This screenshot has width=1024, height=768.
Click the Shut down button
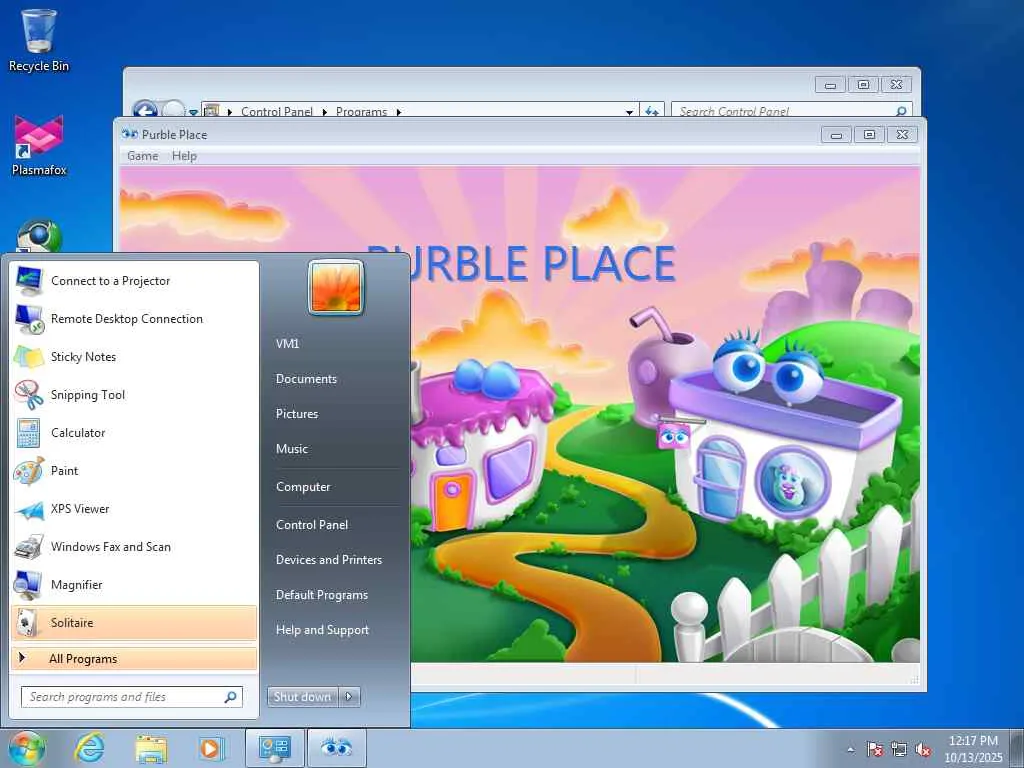click(x=302, y=697)
